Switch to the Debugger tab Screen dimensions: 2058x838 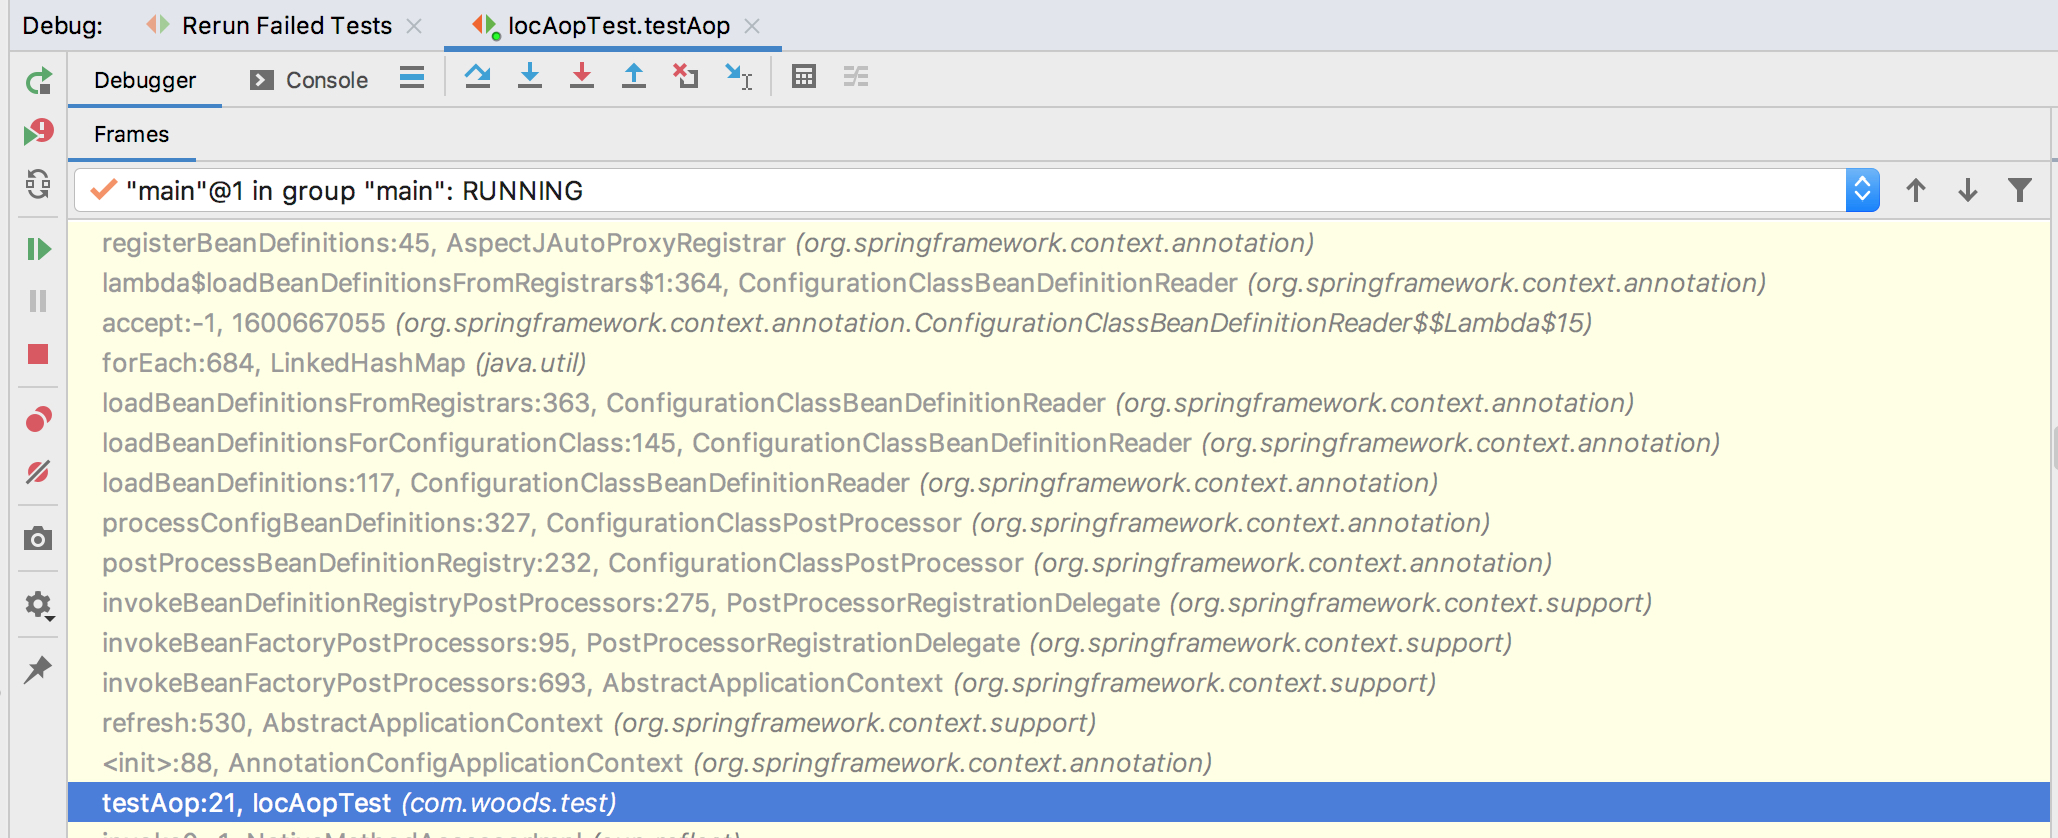pos(145,80)
